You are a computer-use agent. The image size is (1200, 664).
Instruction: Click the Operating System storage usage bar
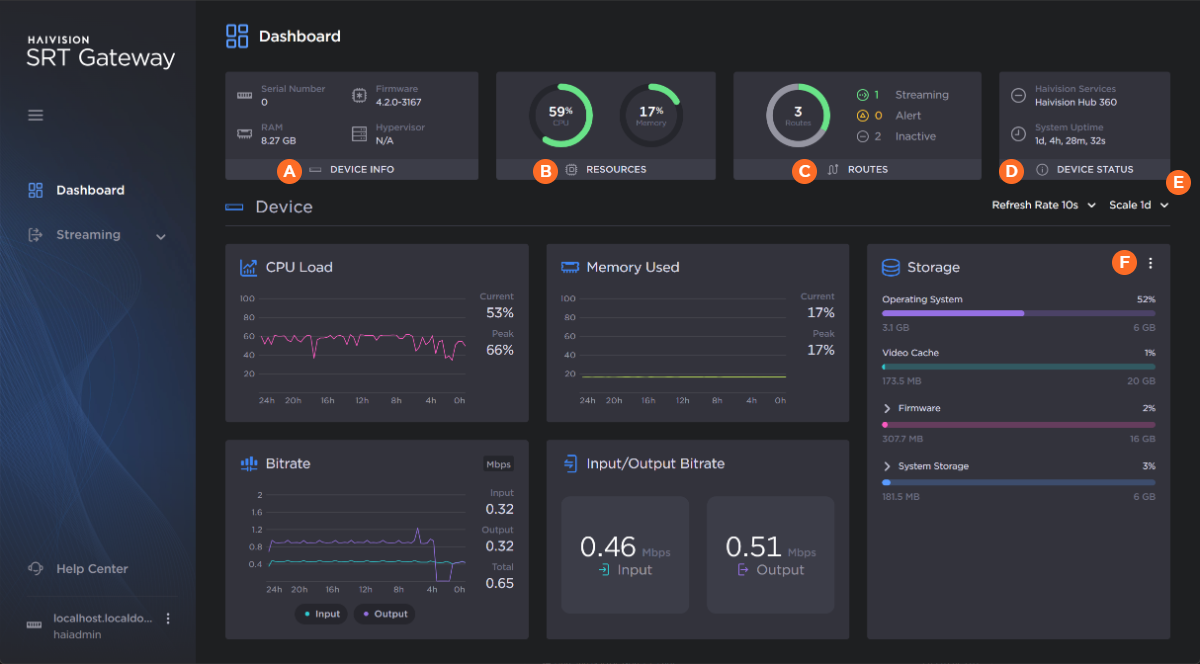pyautogui.click(x=1018, y=313)
